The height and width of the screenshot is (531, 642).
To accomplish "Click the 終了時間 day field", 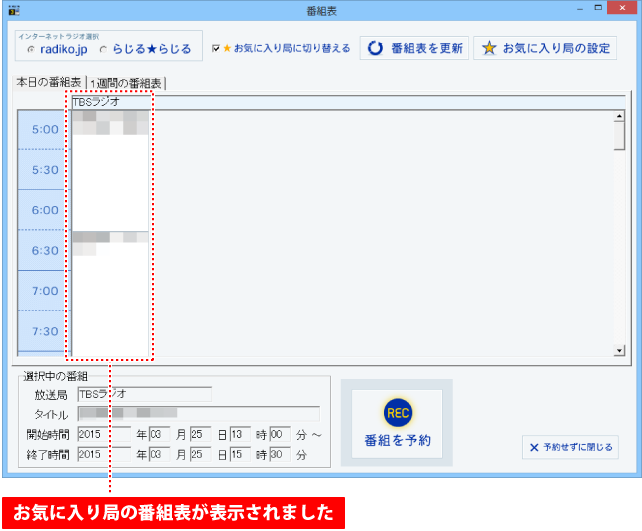I will click(200, 454).
